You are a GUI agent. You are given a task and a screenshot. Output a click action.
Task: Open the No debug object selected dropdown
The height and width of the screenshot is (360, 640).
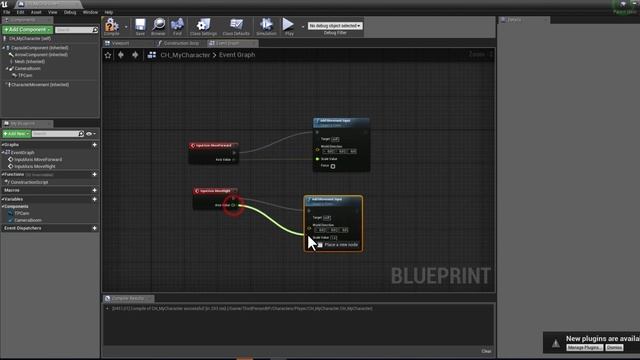click(335, 26)
